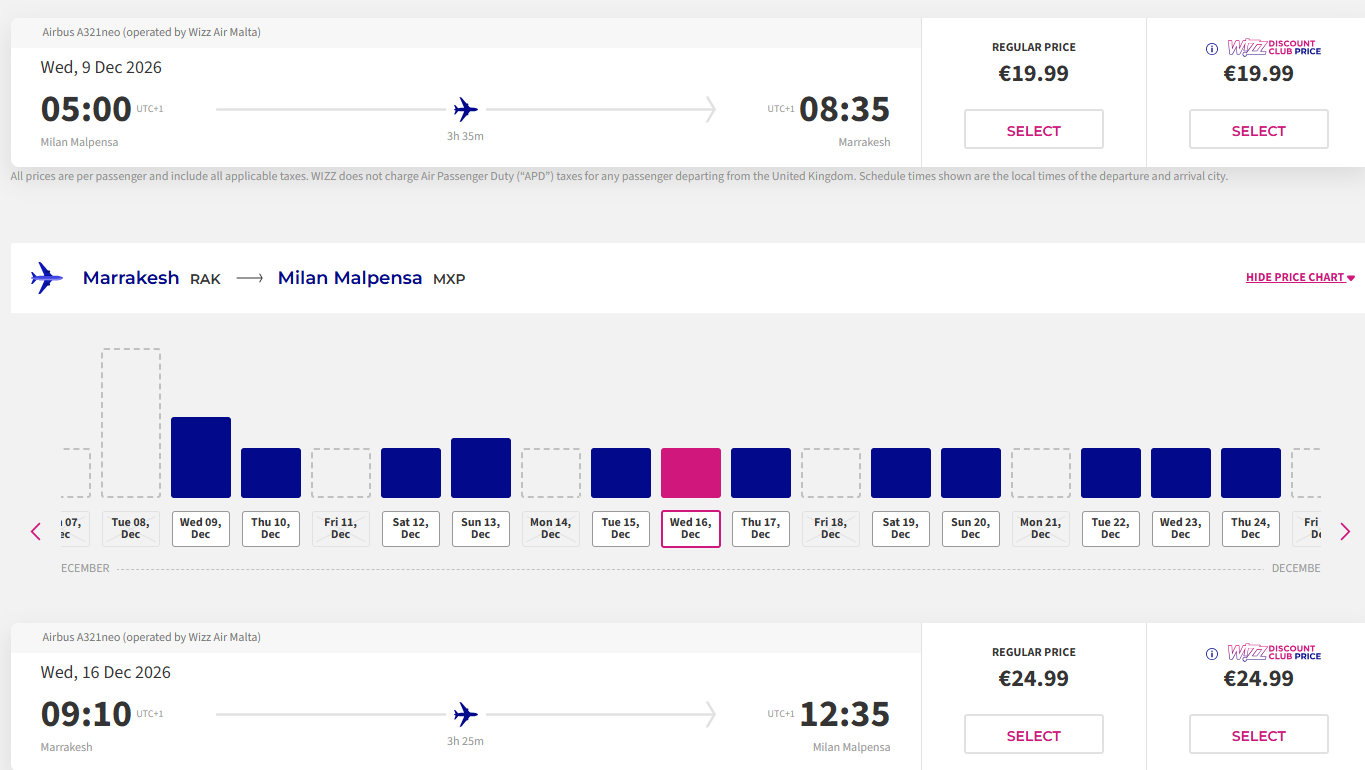
Task: Switch to the Thu 17, Dec date tab
Action: [761, 529]
